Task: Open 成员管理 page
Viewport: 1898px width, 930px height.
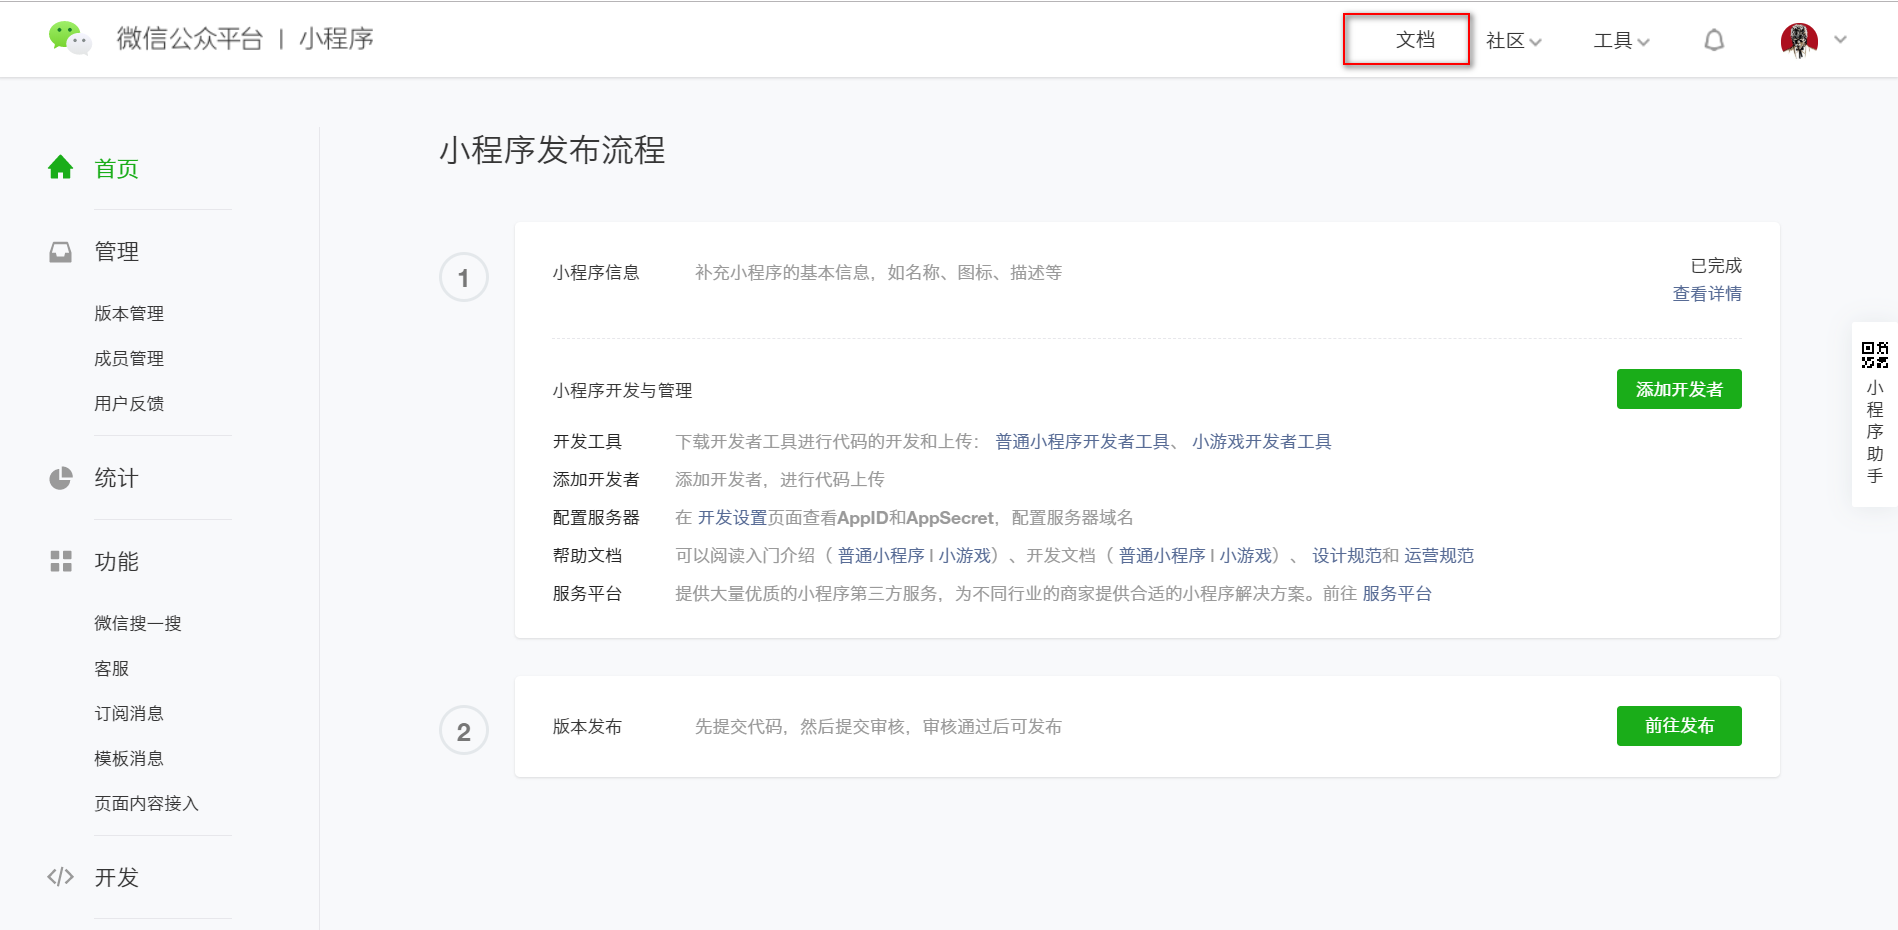Action: (x=129, y=359)
